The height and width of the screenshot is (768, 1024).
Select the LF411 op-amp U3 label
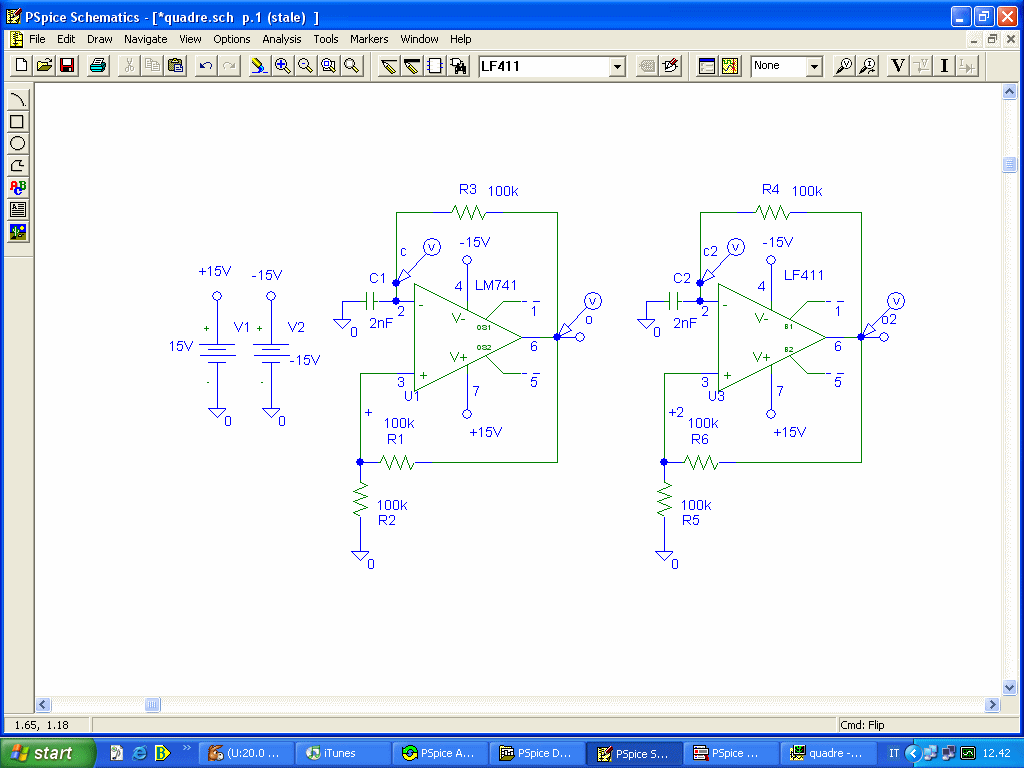pyautogui.click(x=804, y=276)
